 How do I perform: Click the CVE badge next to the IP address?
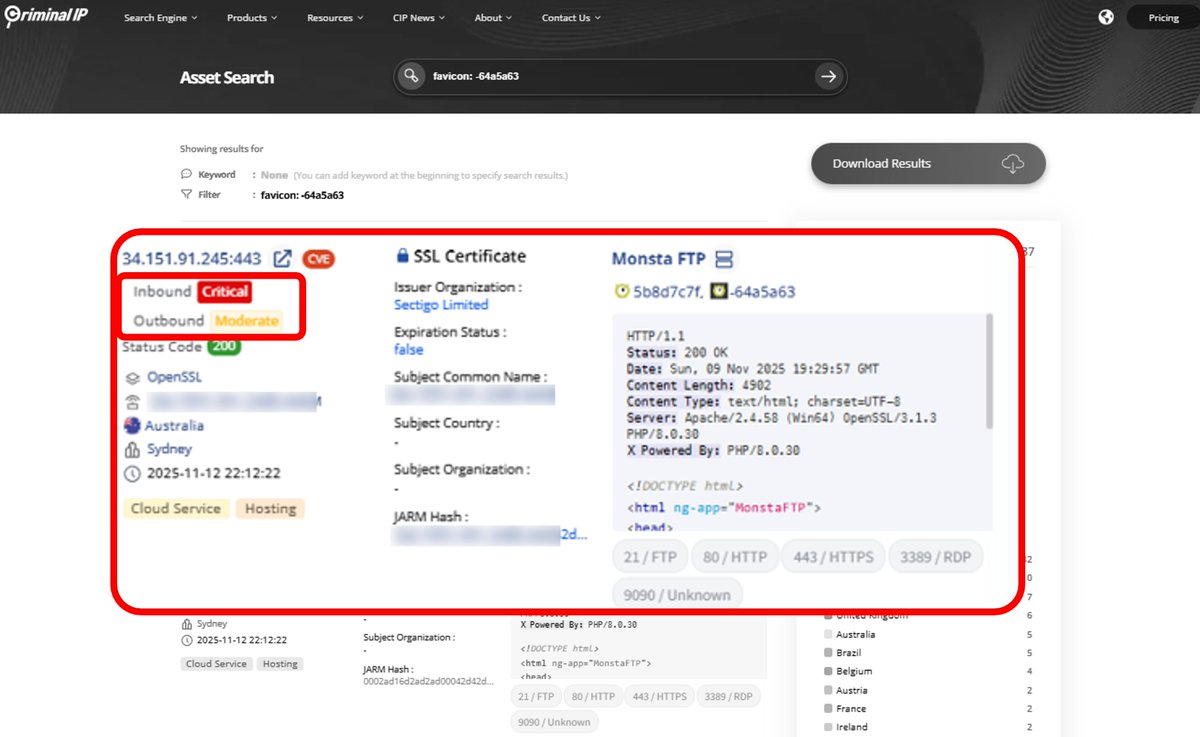coord(318,258)
